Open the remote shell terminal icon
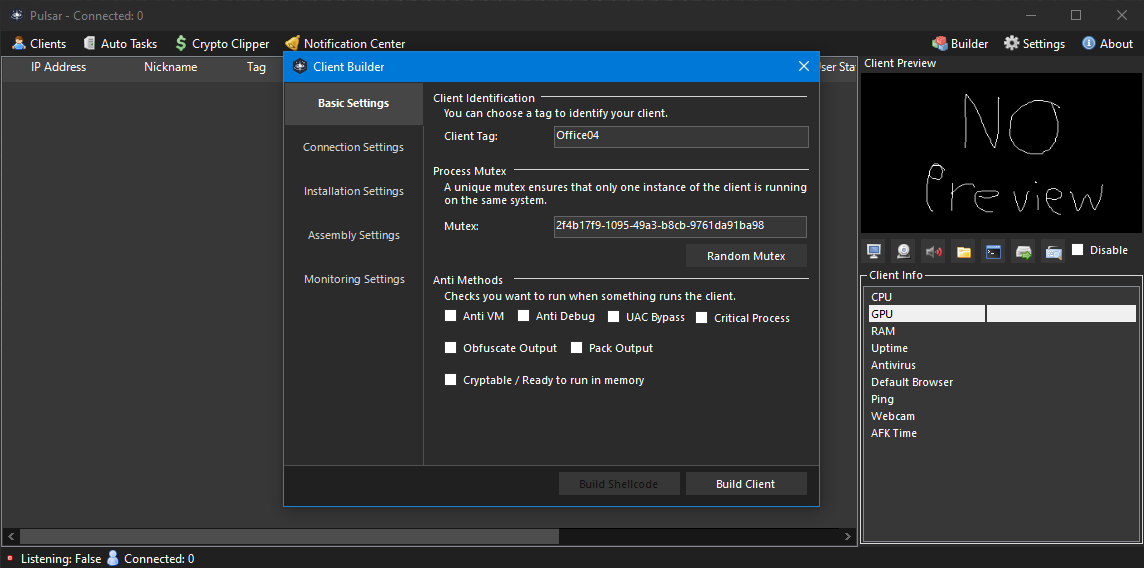Viewport: 1144px width, 568px height. coord(993,252)
